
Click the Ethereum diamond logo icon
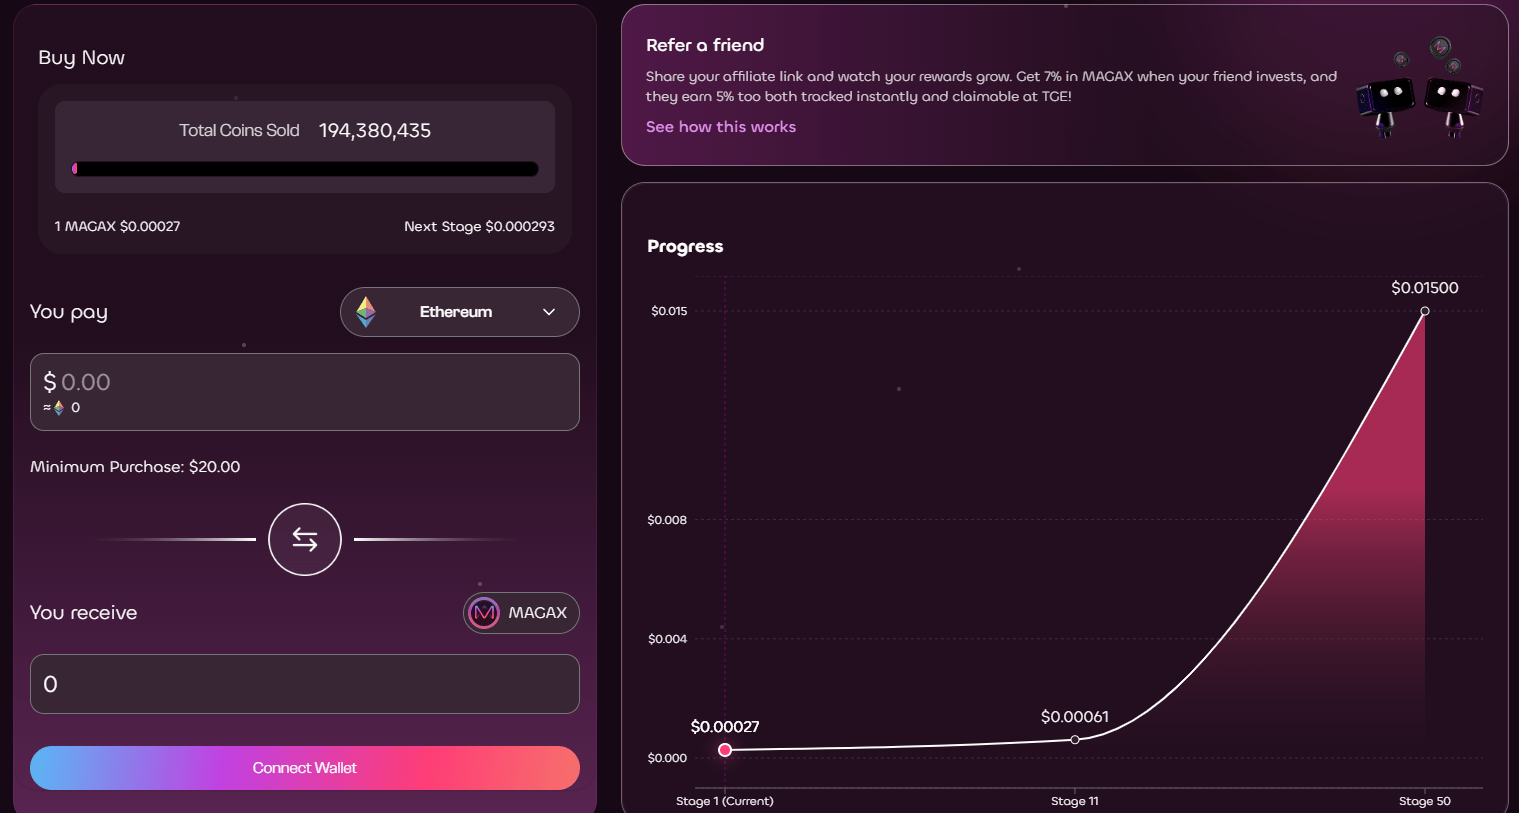coord(366,312)
